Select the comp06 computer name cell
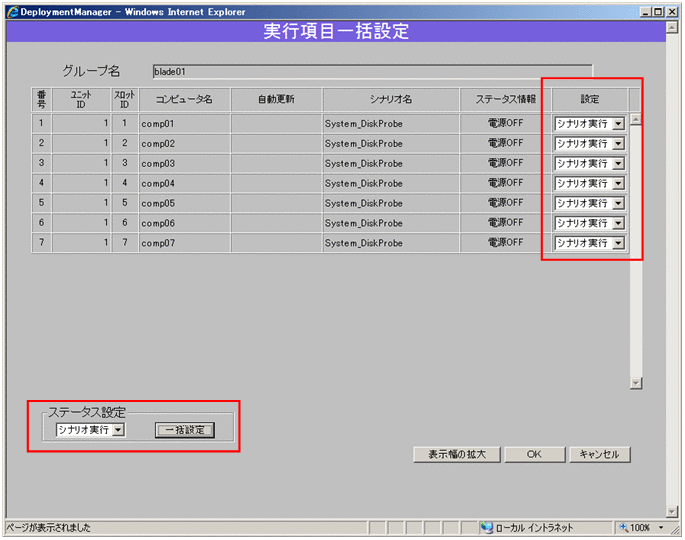Viewport: 685px width, 540px height. [x=185, y=223]
